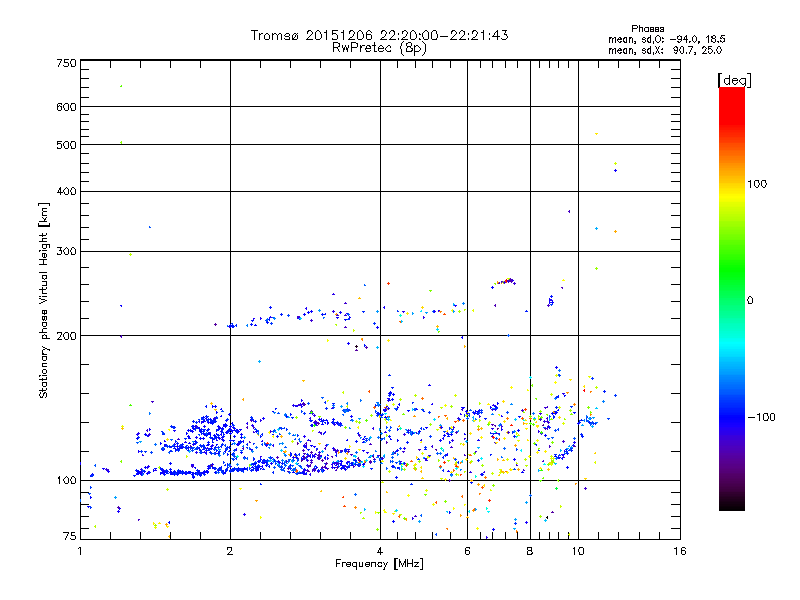The width and height of the screenshot is (800, 600).
Task: Click the y-axis label '75'
Action: coord(70,536)
